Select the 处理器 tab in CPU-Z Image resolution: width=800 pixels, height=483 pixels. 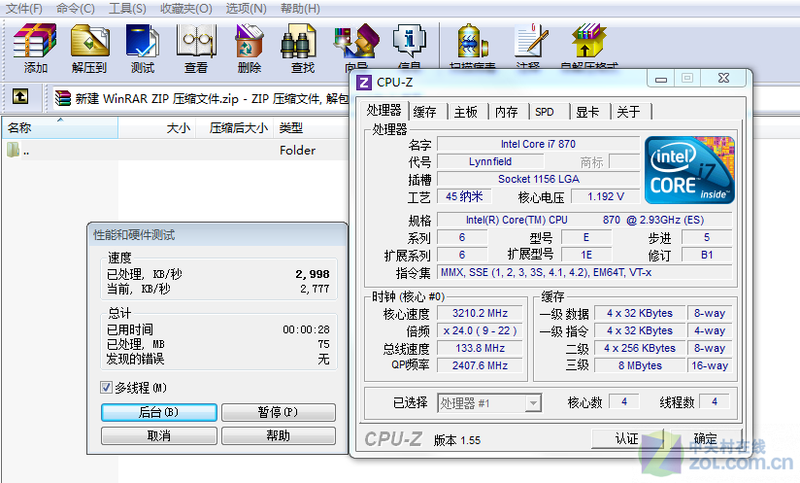pyautogui.click(x=384, y=111)
